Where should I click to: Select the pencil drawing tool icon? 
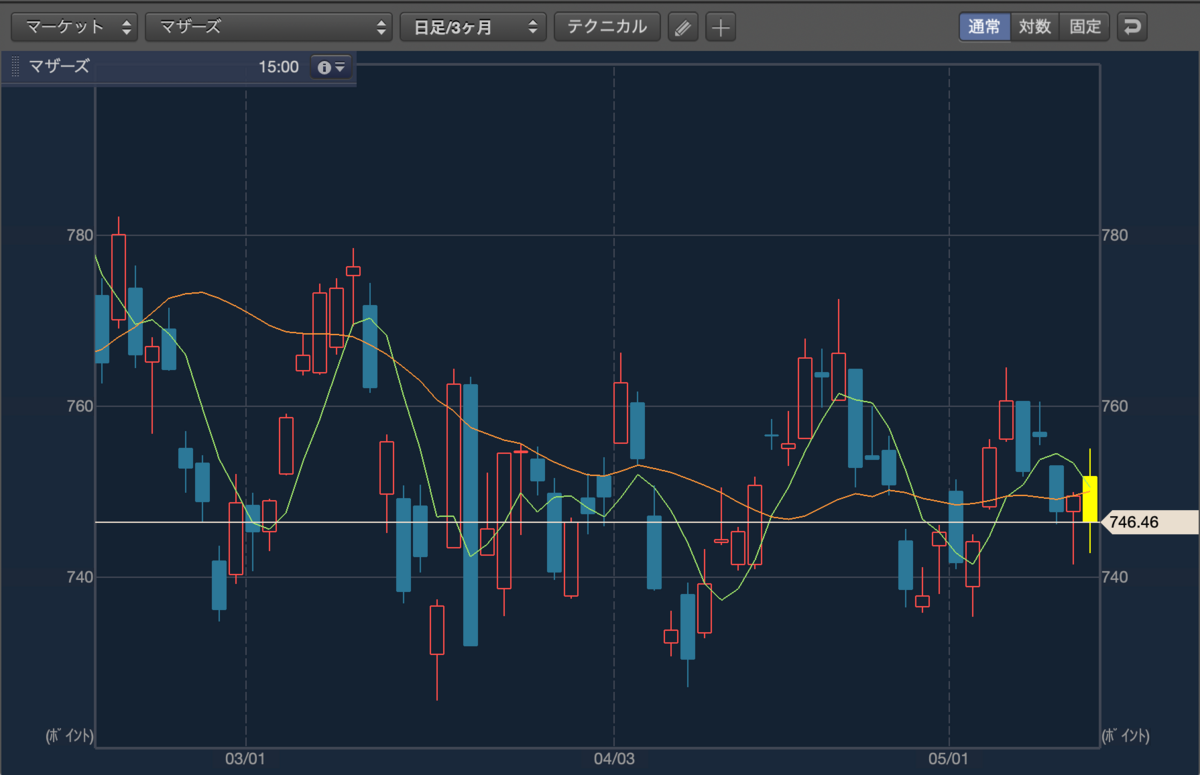click(x=683, y=27)
